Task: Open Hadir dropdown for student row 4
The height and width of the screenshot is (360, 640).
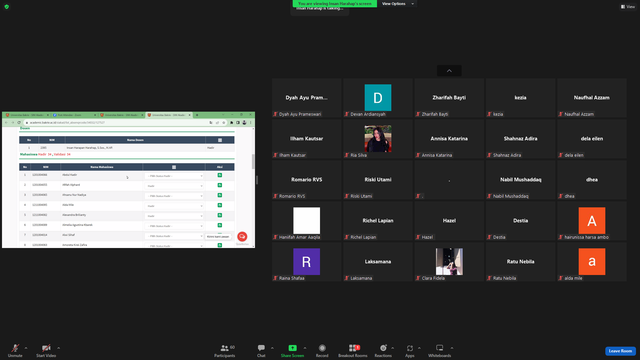Action: click(174, 206)
